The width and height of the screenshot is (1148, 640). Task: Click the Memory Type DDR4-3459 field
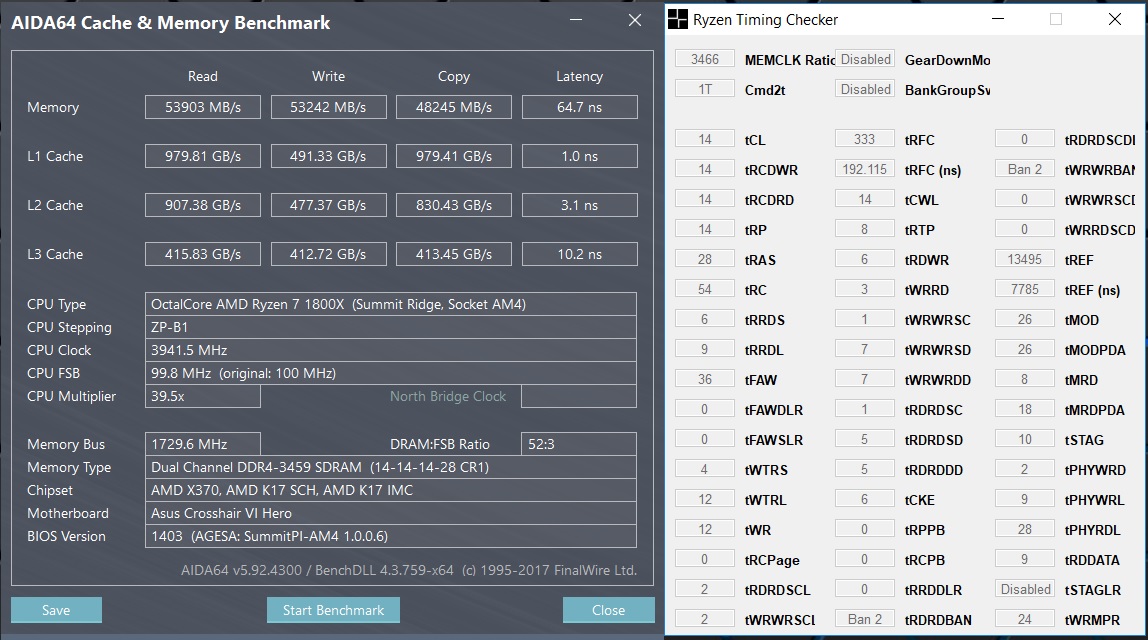391,467
